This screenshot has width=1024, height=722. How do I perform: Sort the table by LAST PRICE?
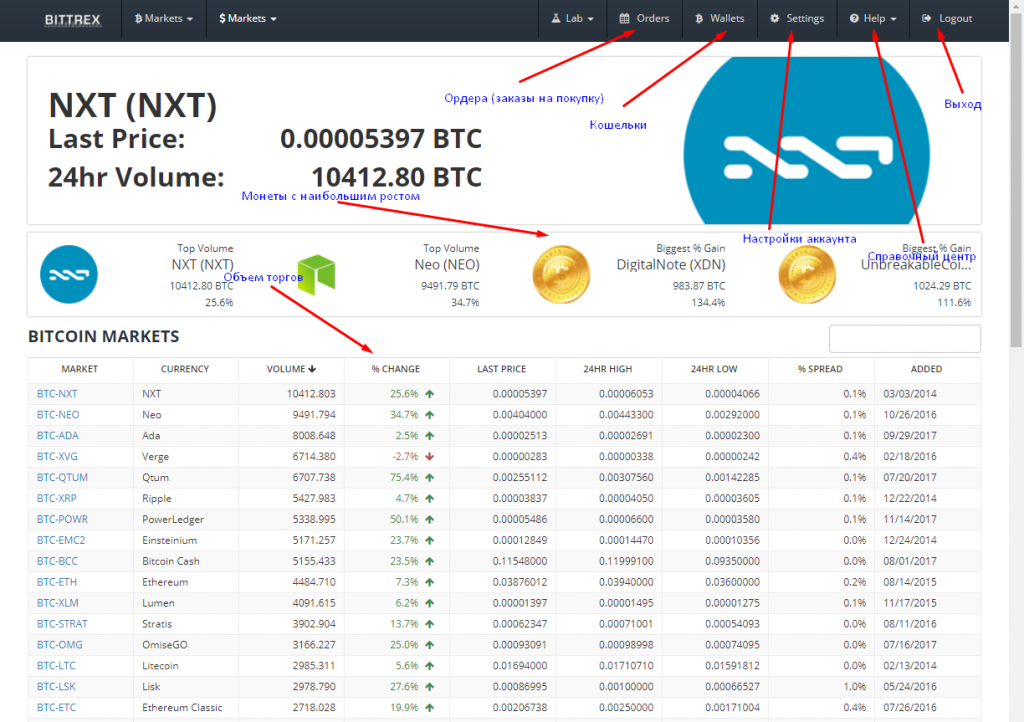tap(502, 369)
